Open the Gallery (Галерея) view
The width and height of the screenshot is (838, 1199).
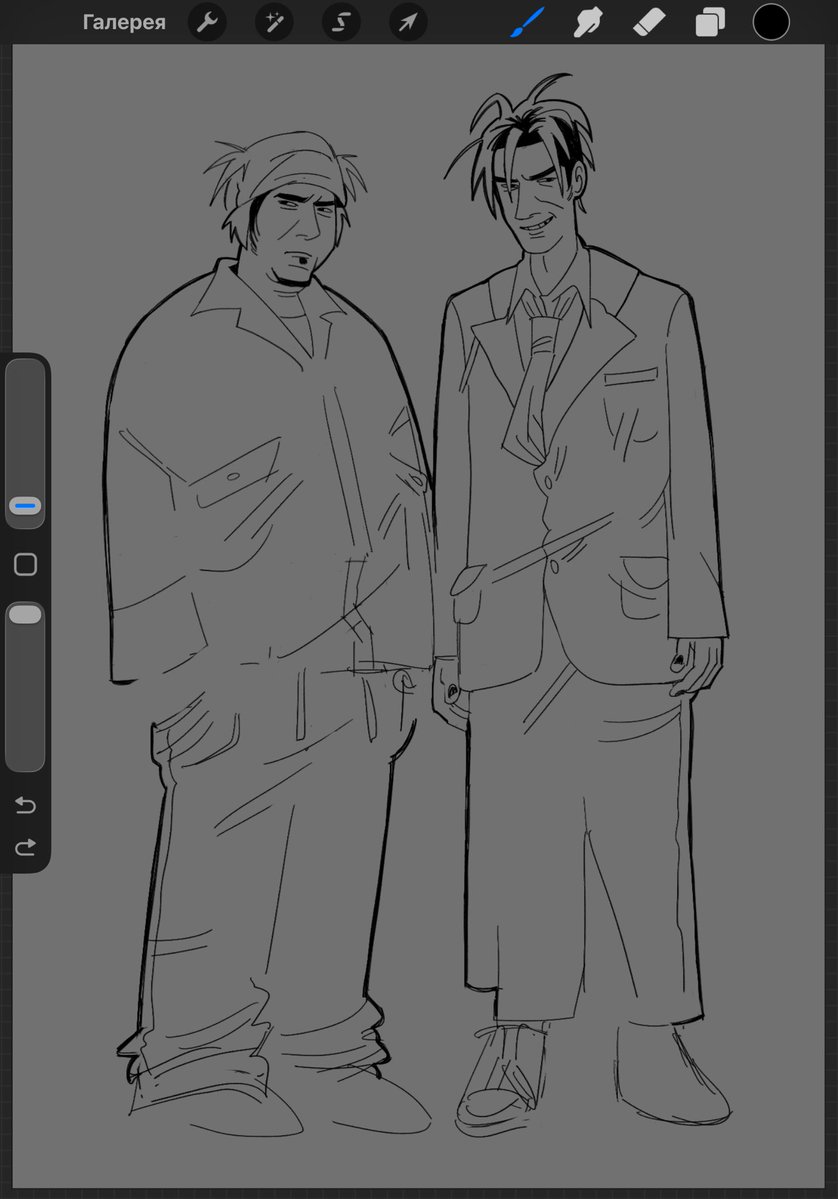point(124,22)
